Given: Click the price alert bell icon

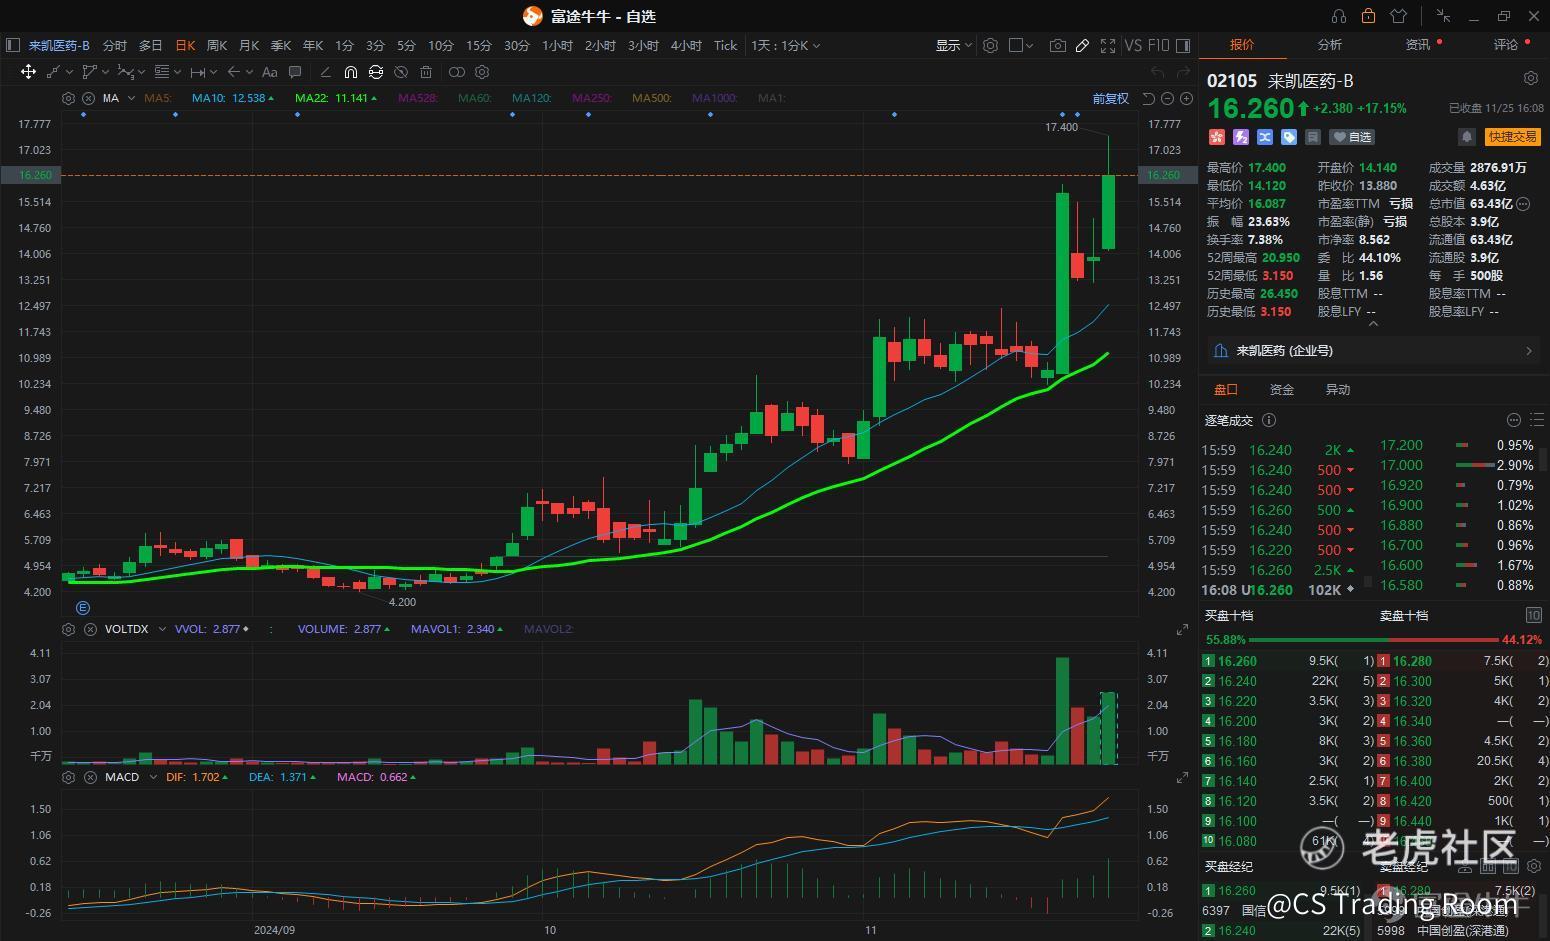Looking at the screenshot, I should (x=1467, y=137).
